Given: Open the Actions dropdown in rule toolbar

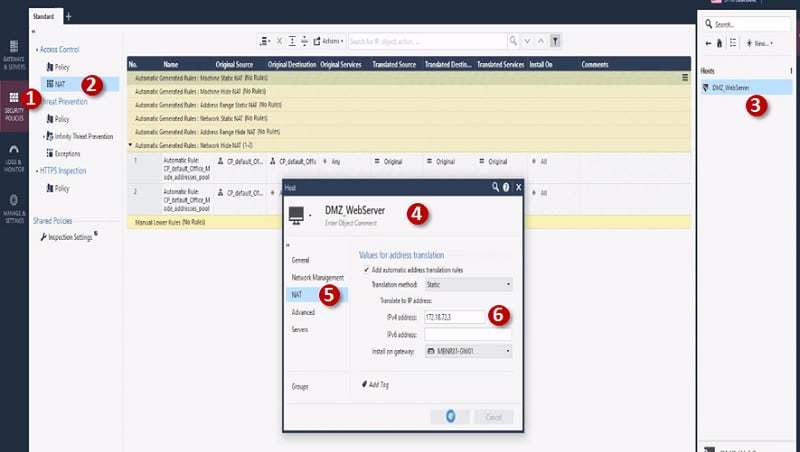Looking at the screenshot, I should [x=329, y=41].
